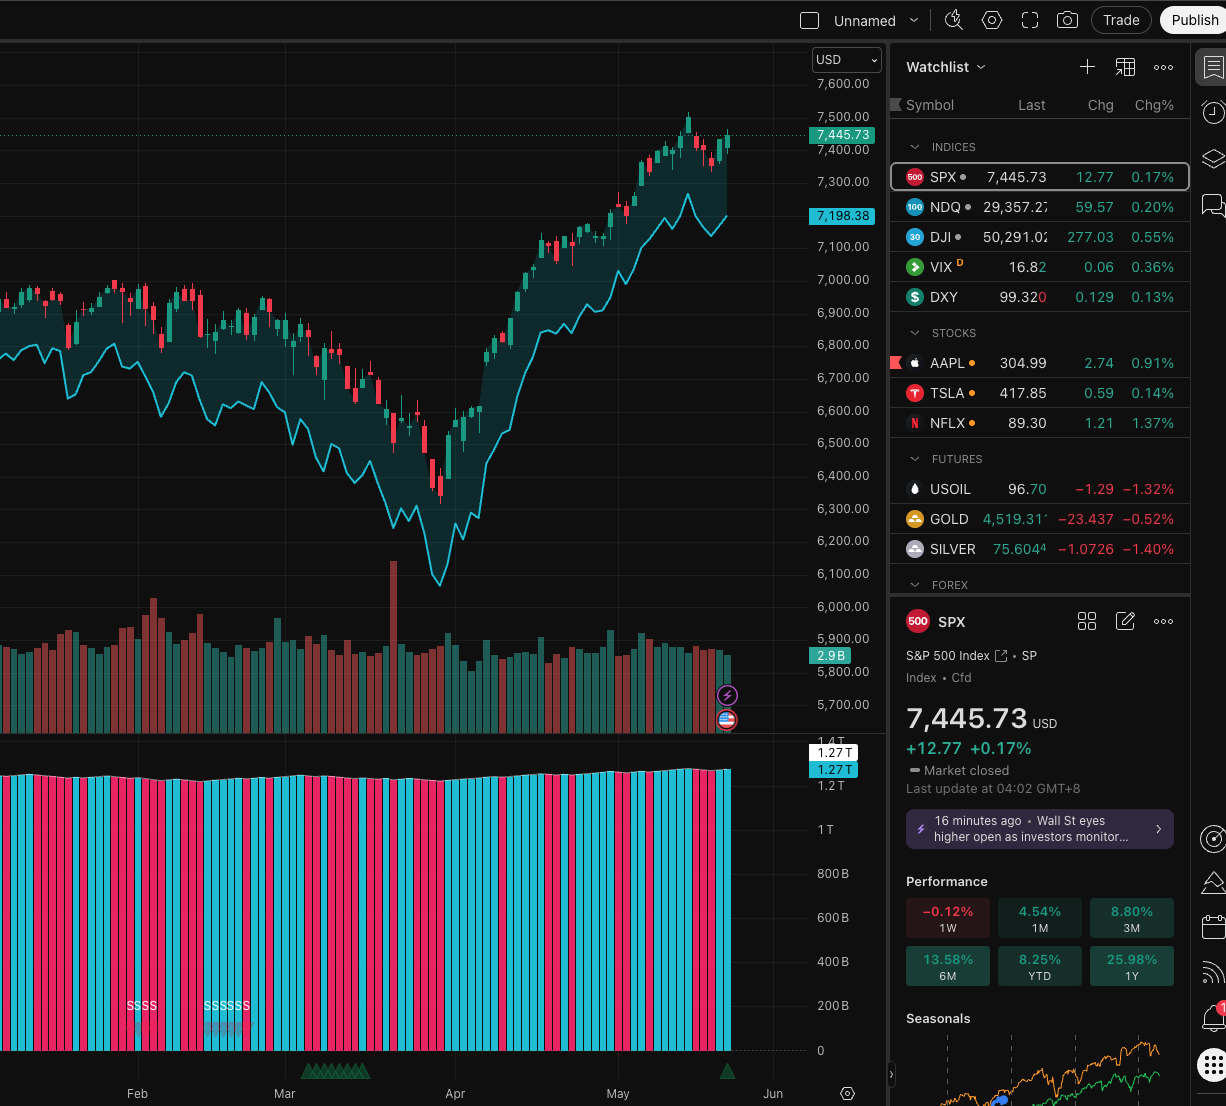Image resolution: width=1226 pixels, height=1106 pixels.
Task: Select the SILVER row in watchlist
Action: [x=1040, y=549]
